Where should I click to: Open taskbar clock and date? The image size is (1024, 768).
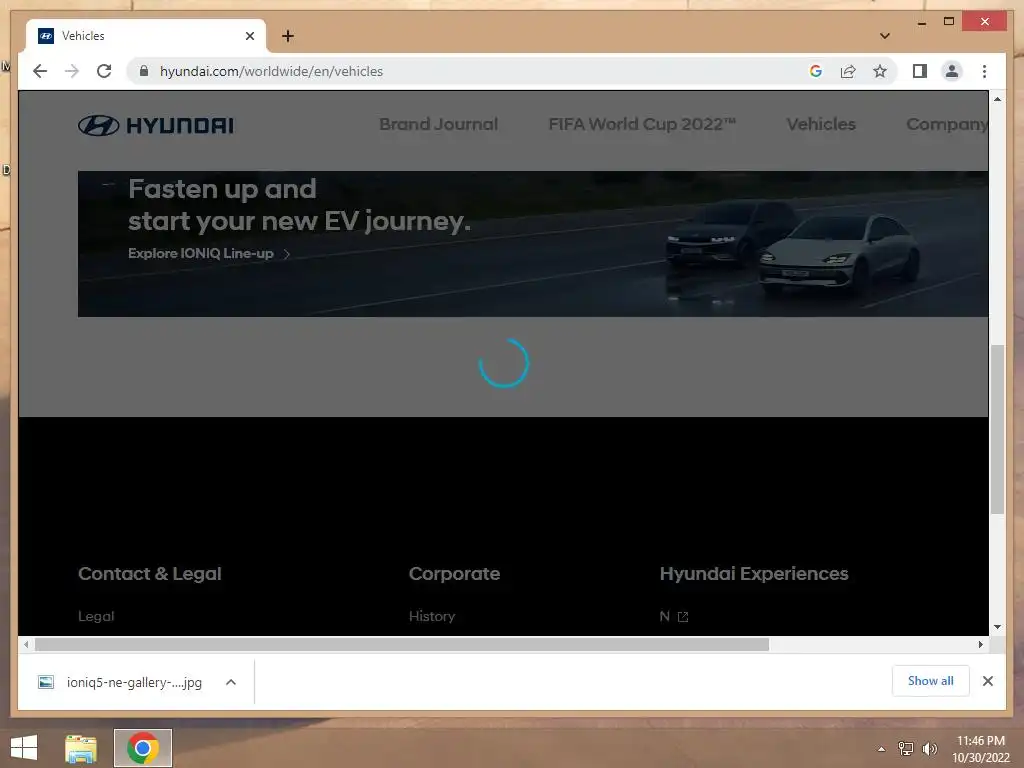(x=980, y=749)
